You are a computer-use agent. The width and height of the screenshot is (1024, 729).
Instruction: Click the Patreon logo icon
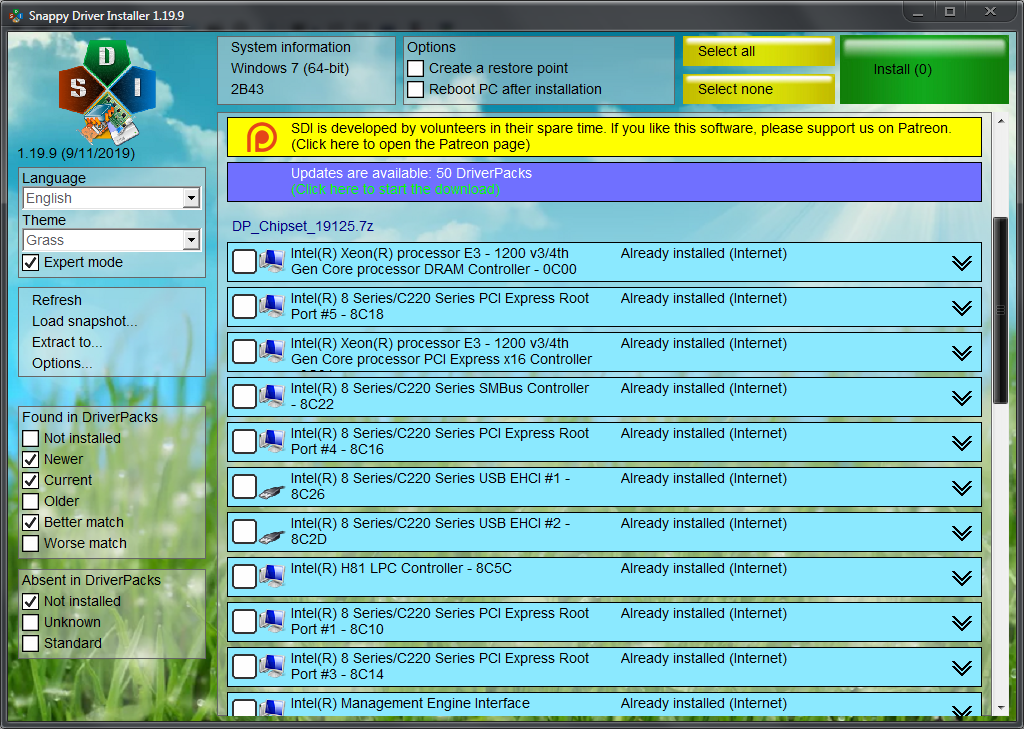coord(261,137)
